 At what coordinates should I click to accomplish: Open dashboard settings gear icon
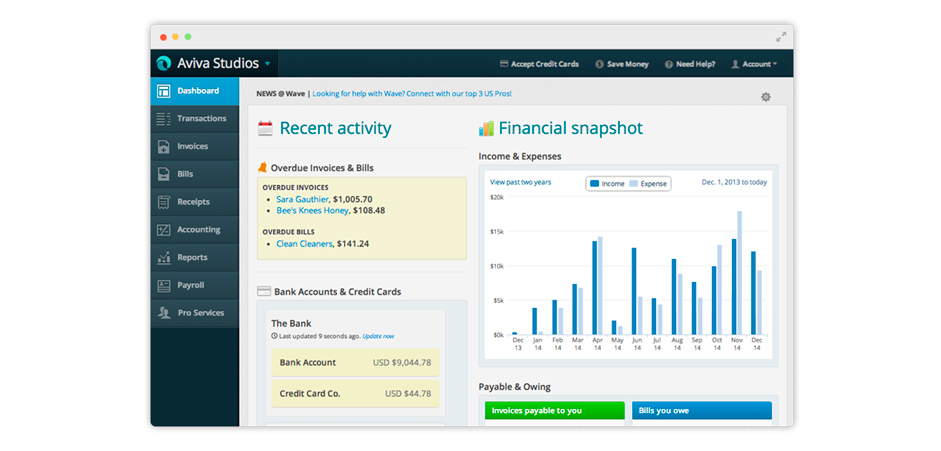tap(766, 97)
